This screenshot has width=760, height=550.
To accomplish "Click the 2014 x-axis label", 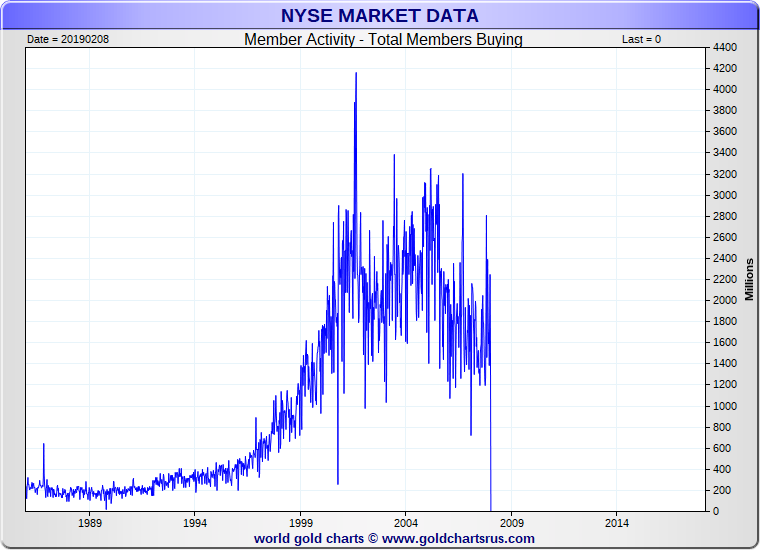I will click(617, 523).
